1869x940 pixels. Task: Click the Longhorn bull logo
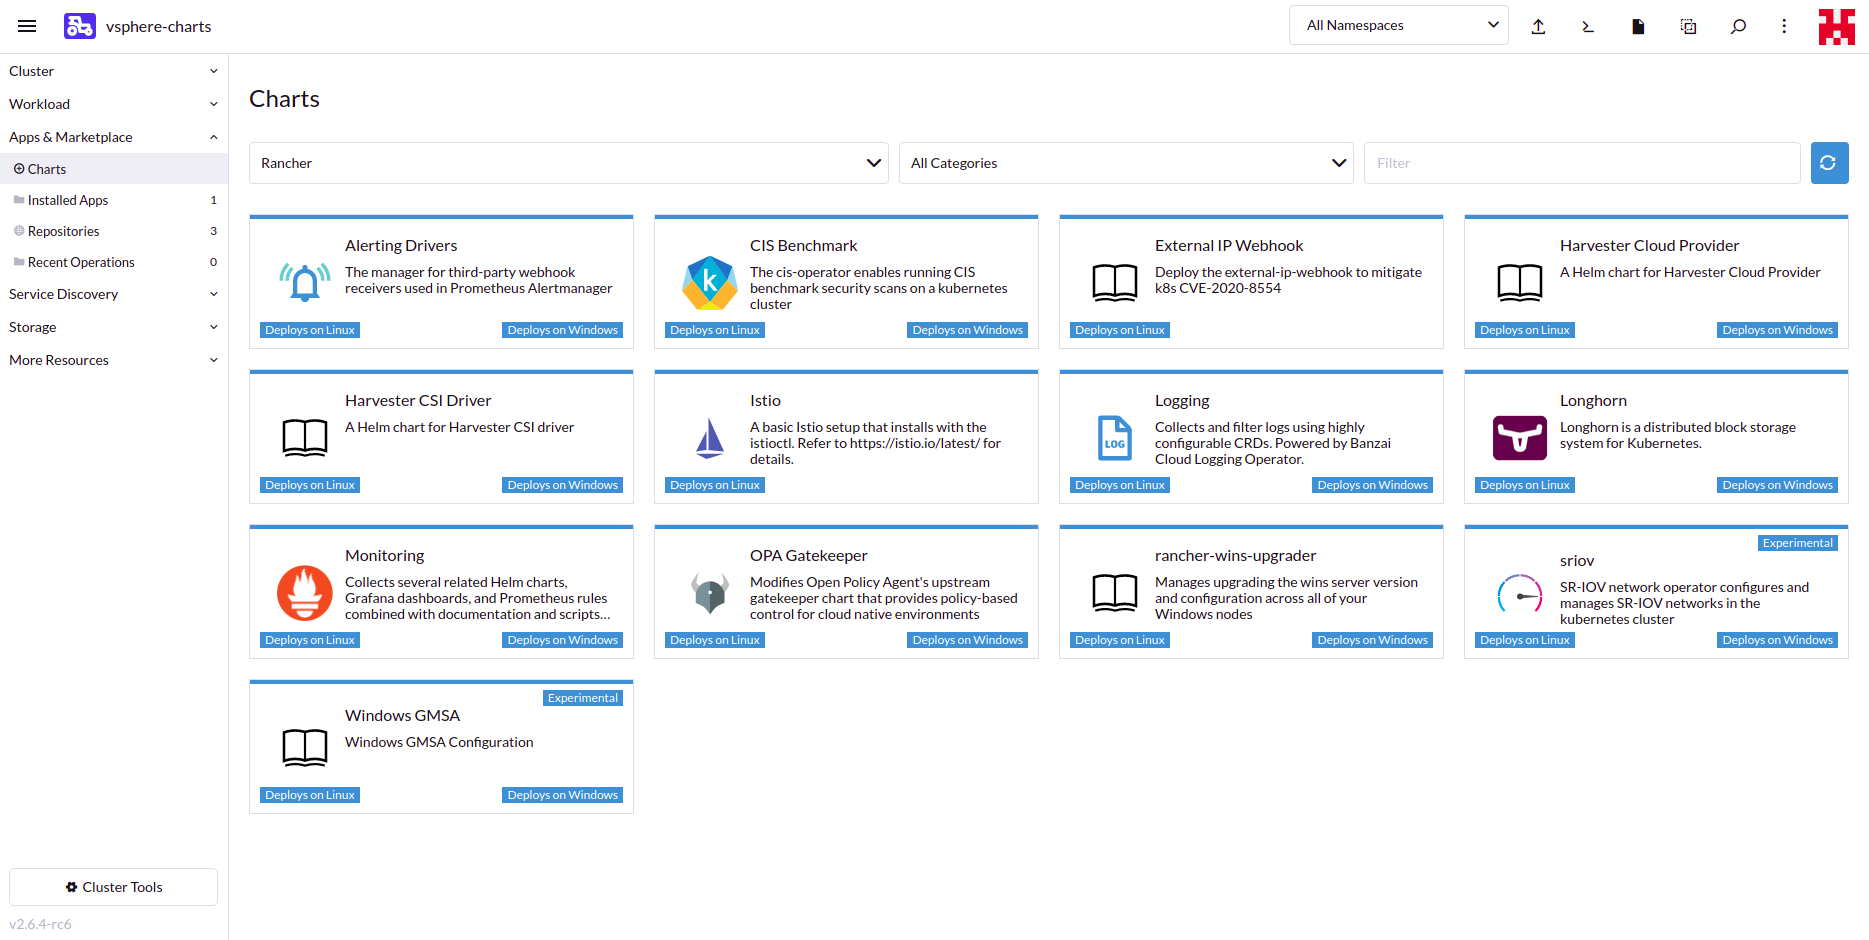coord(1520,438)
